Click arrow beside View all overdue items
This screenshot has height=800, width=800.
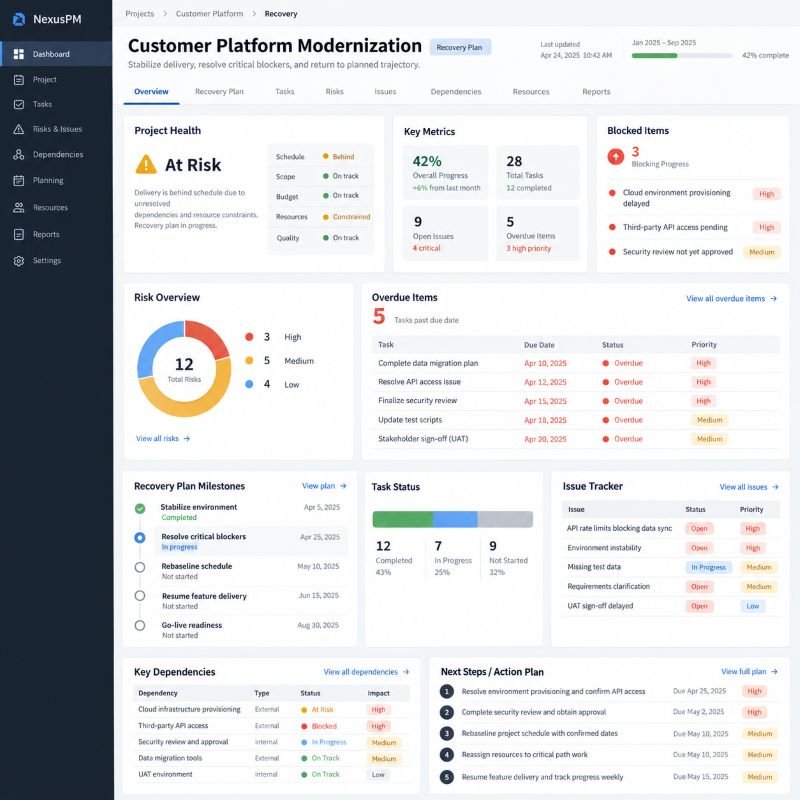(x=773, y=298)
